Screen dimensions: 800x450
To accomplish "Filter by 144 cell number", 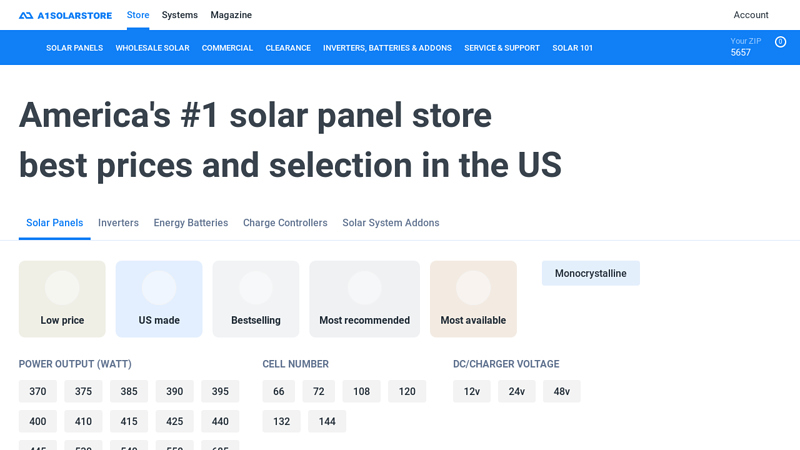I will (327, 421).
